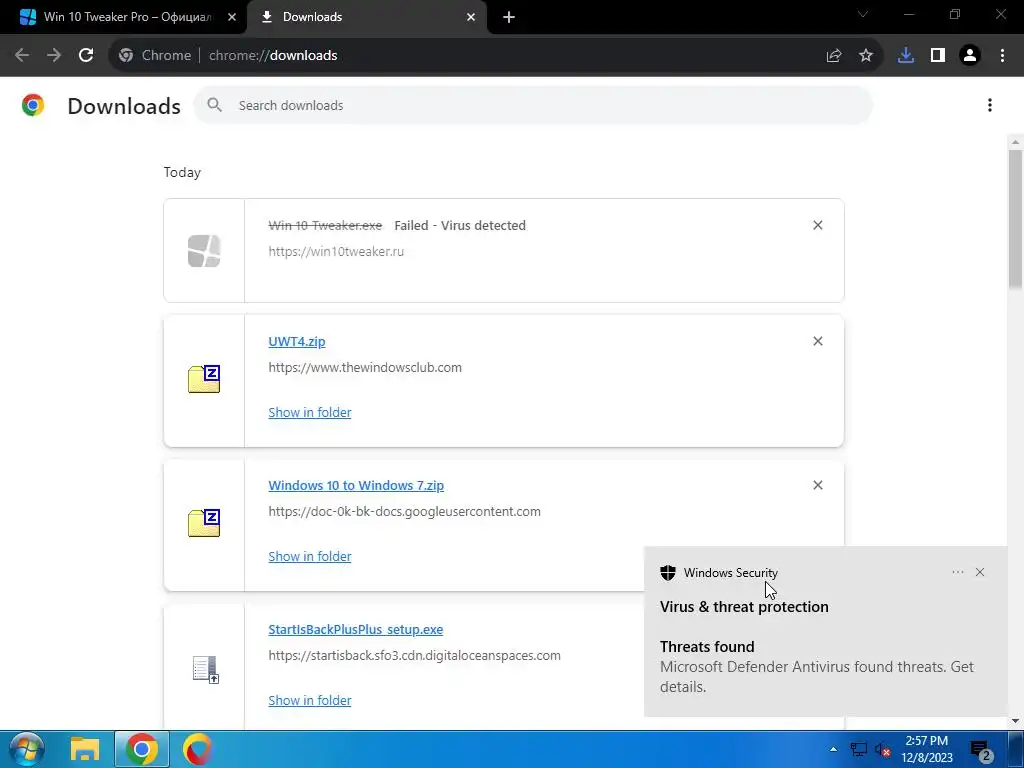The image size is (1024, 768).
Task: Click the Win 10 Tweaker.exe file icon
Action: click(204, 251)
